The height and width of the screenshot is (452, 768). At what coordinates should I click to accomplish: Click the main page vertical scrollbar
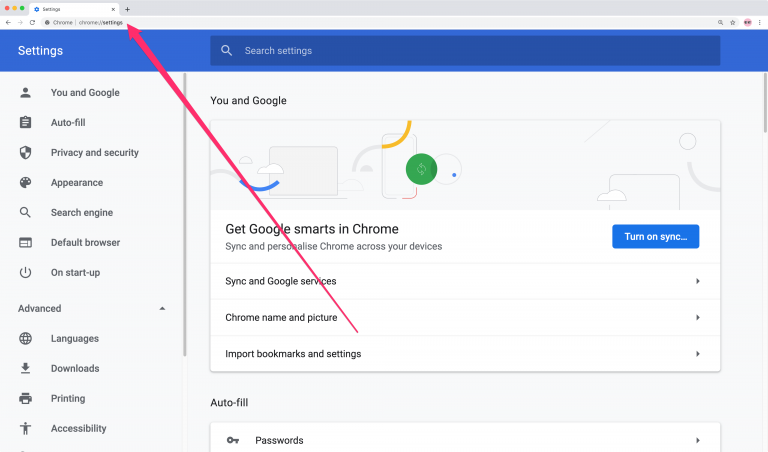(765, 103)
